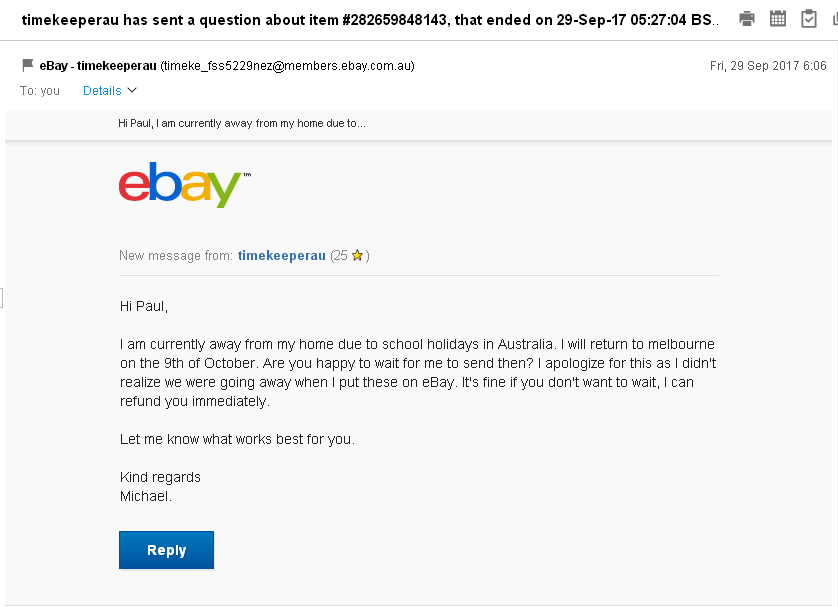Click the yellow feedback star next to 25
Screen dimensions: 838x607
[357, 256]
